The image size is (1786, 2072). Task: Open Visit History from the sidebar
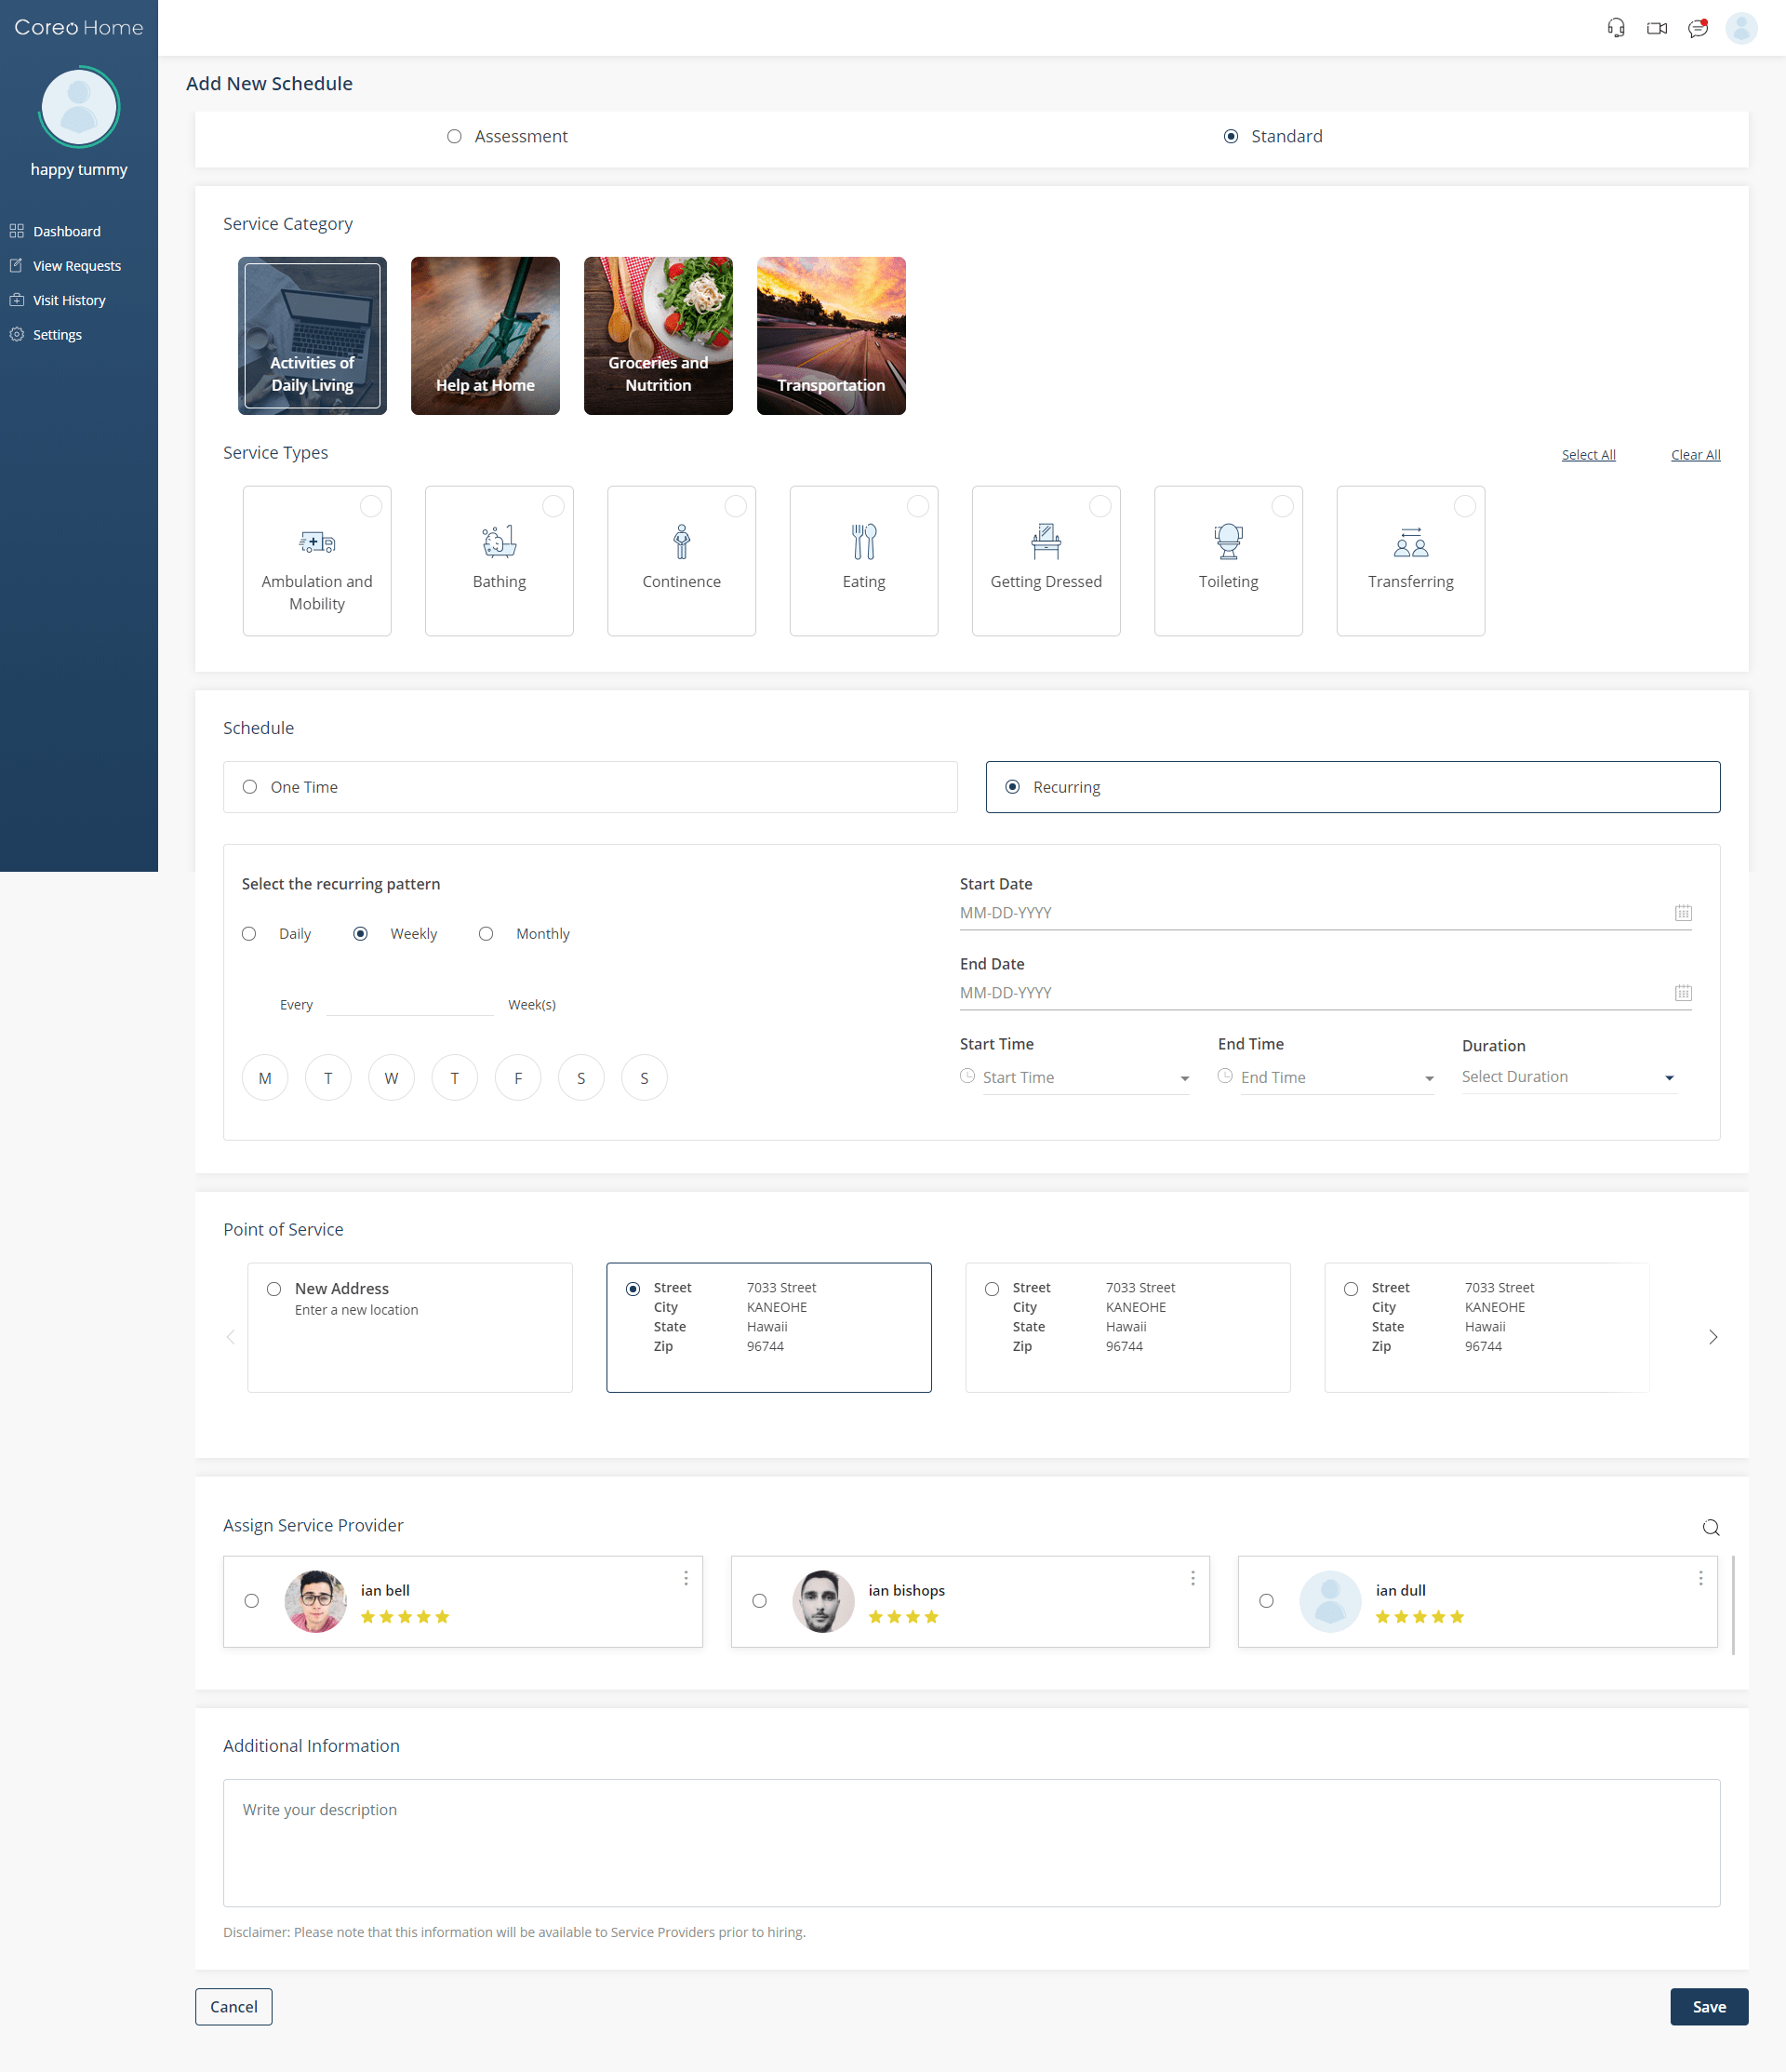tap(68, 299)
